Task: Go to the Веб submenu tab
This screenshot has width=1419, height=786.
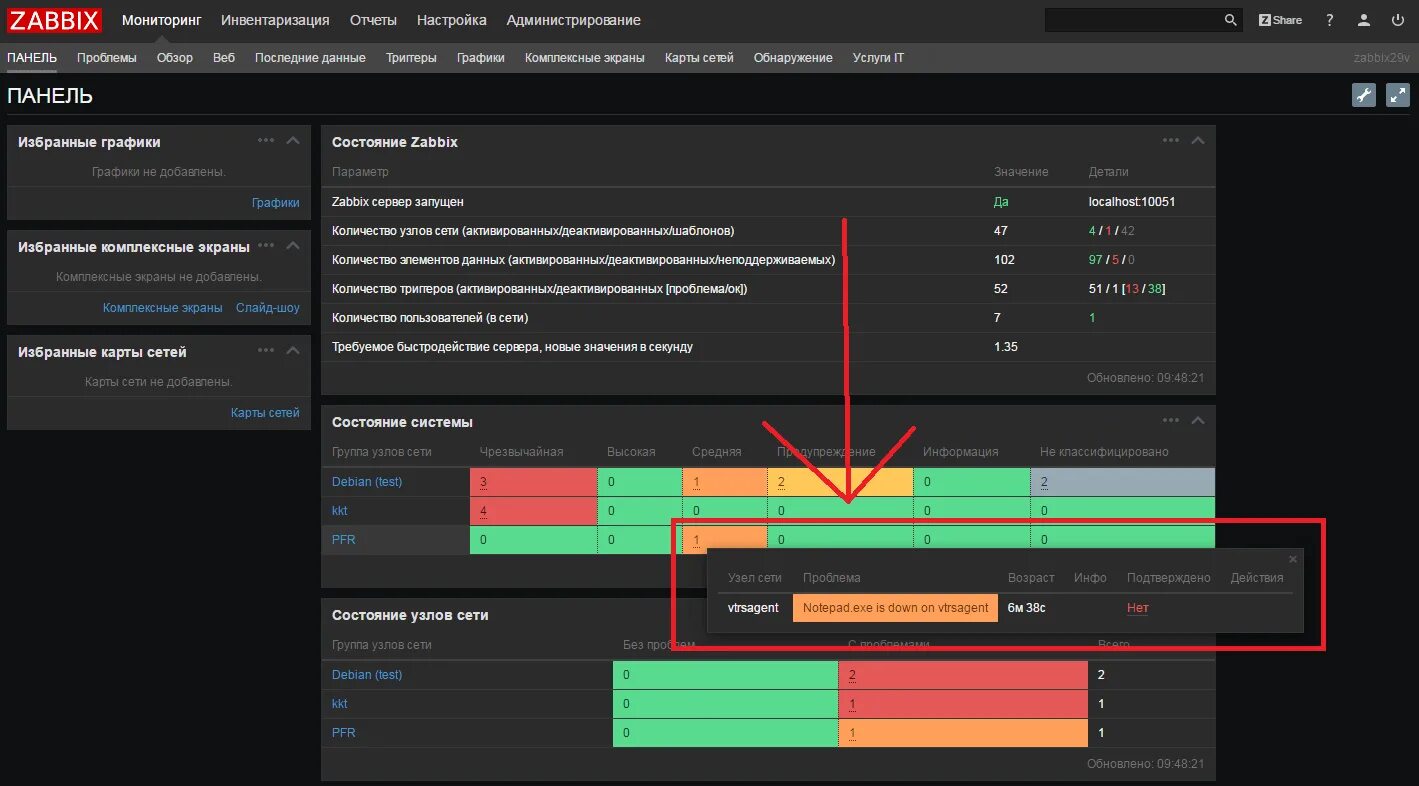Action: [224, 58]
